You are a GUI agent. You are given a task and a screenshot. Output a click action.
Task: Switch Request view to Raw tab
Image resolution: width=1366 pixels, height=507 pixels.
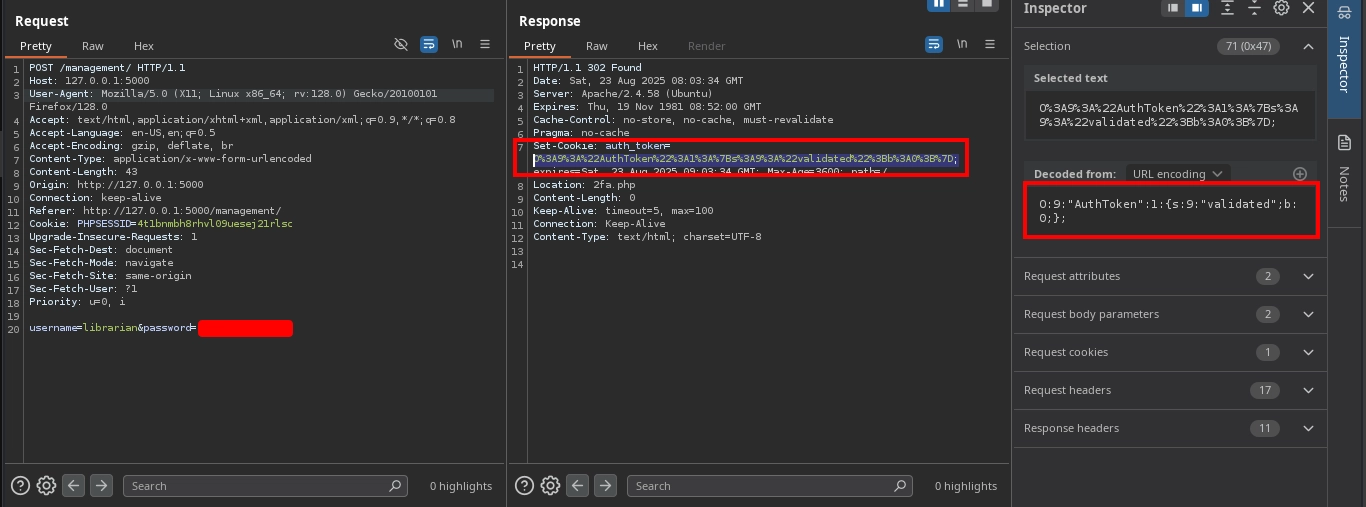(x=93, y=46)
